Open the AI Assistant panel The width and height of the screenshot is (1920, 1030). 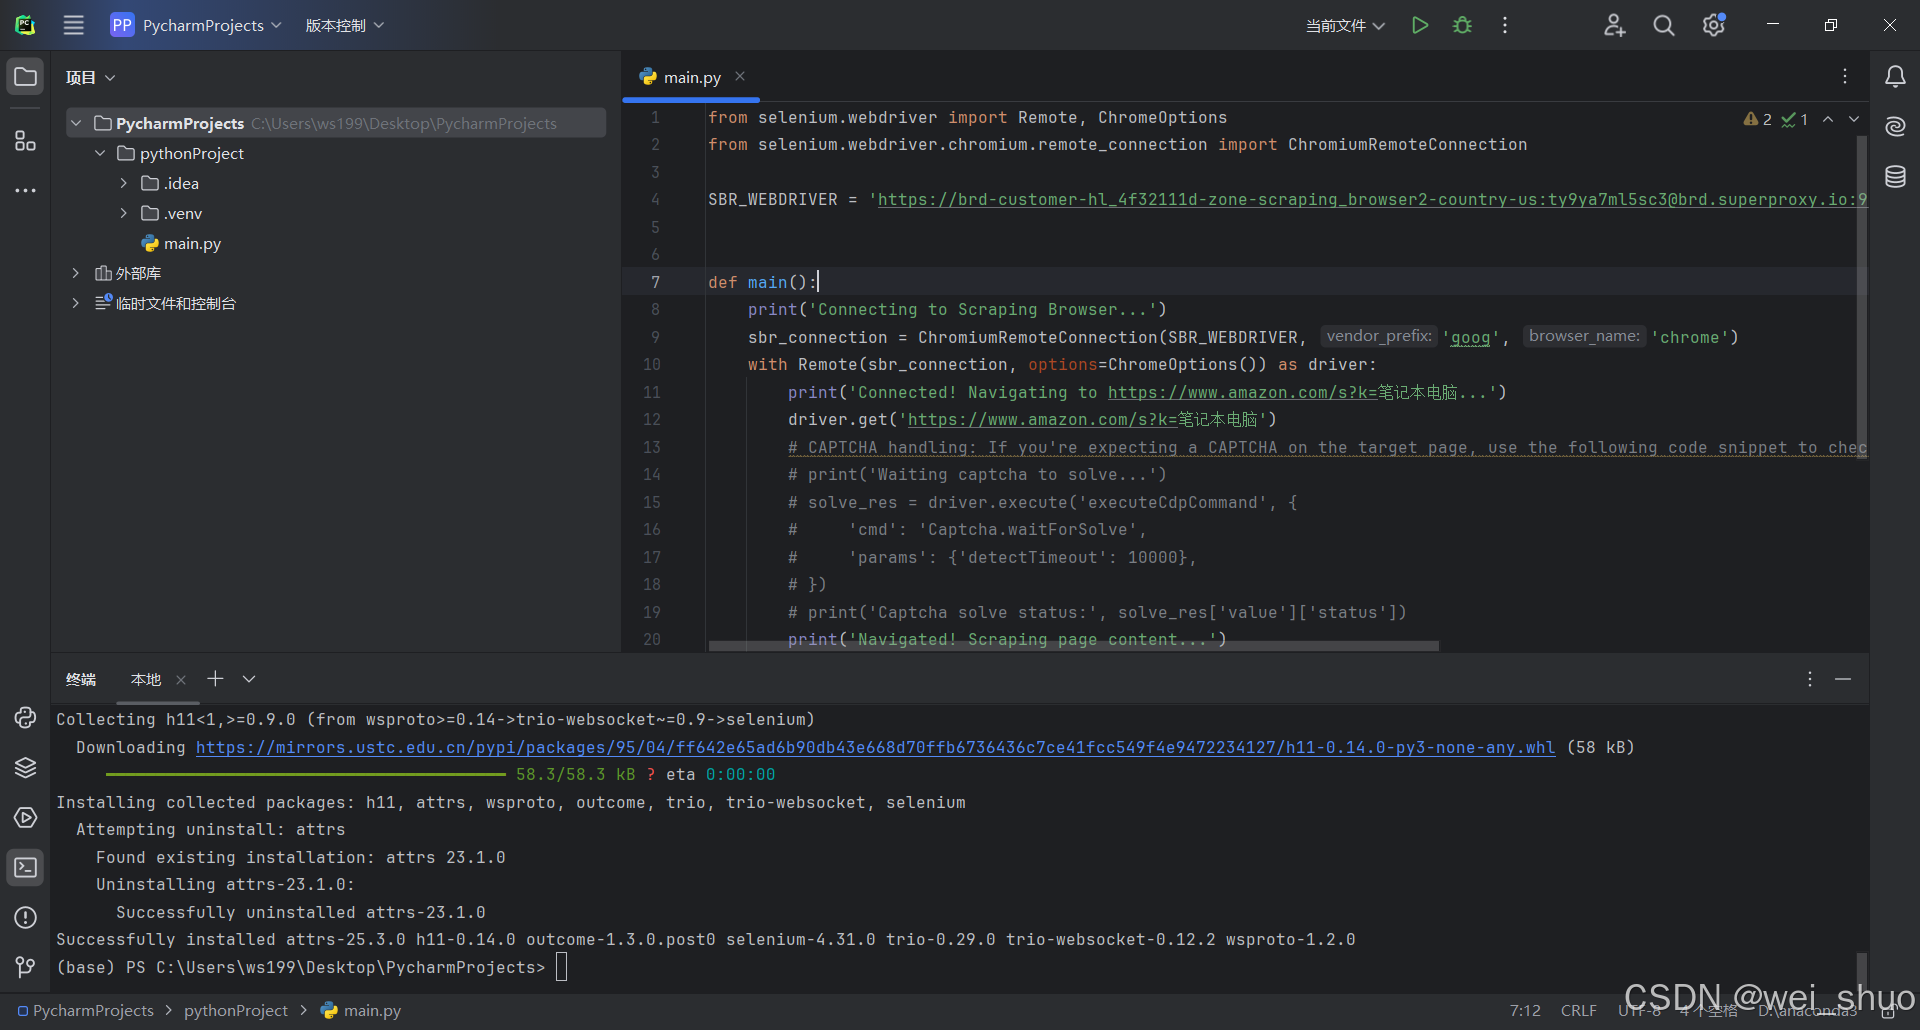[x=1895, y=126]
